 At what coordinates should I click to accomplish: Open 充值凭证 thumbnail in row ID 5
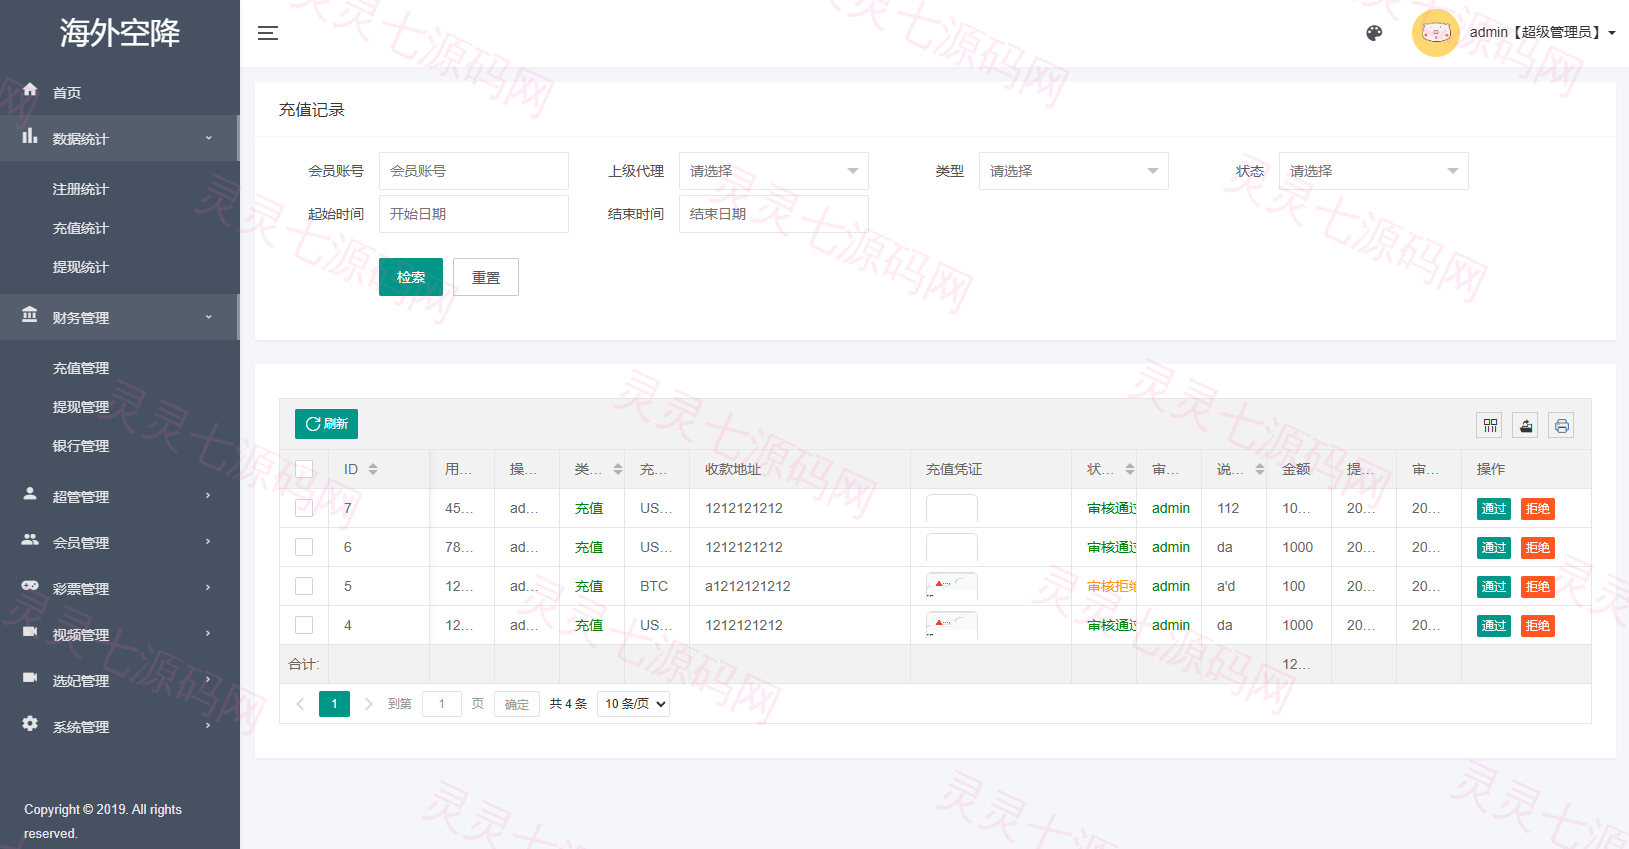click(952, 586)
